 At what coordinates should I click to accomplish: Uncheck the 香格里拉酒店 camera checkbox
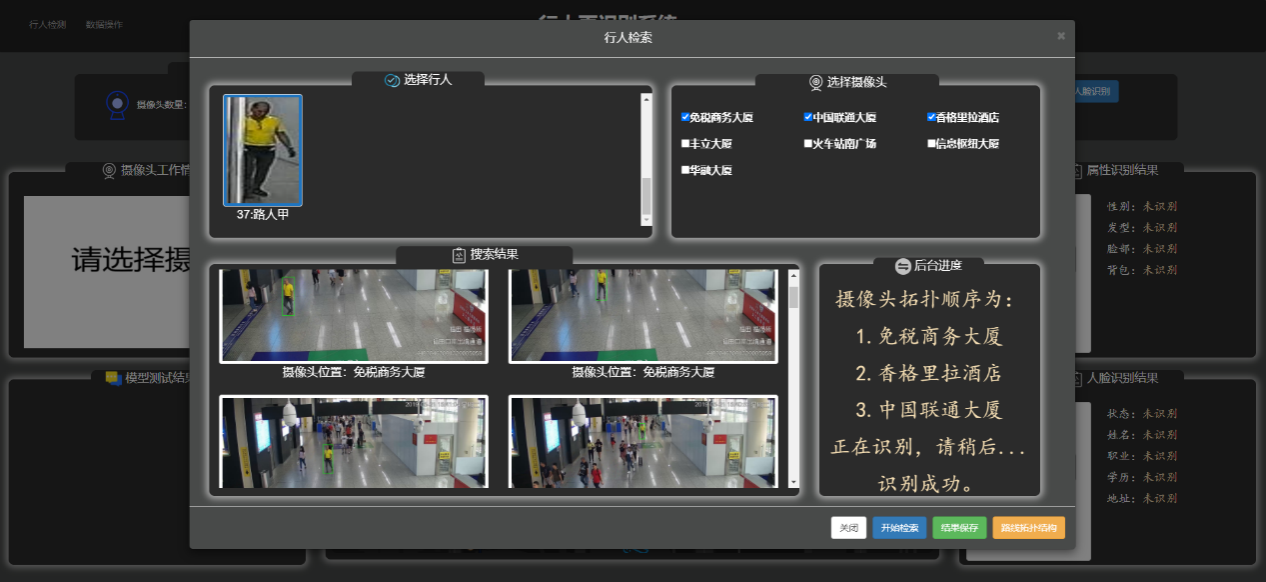point(931,117)
